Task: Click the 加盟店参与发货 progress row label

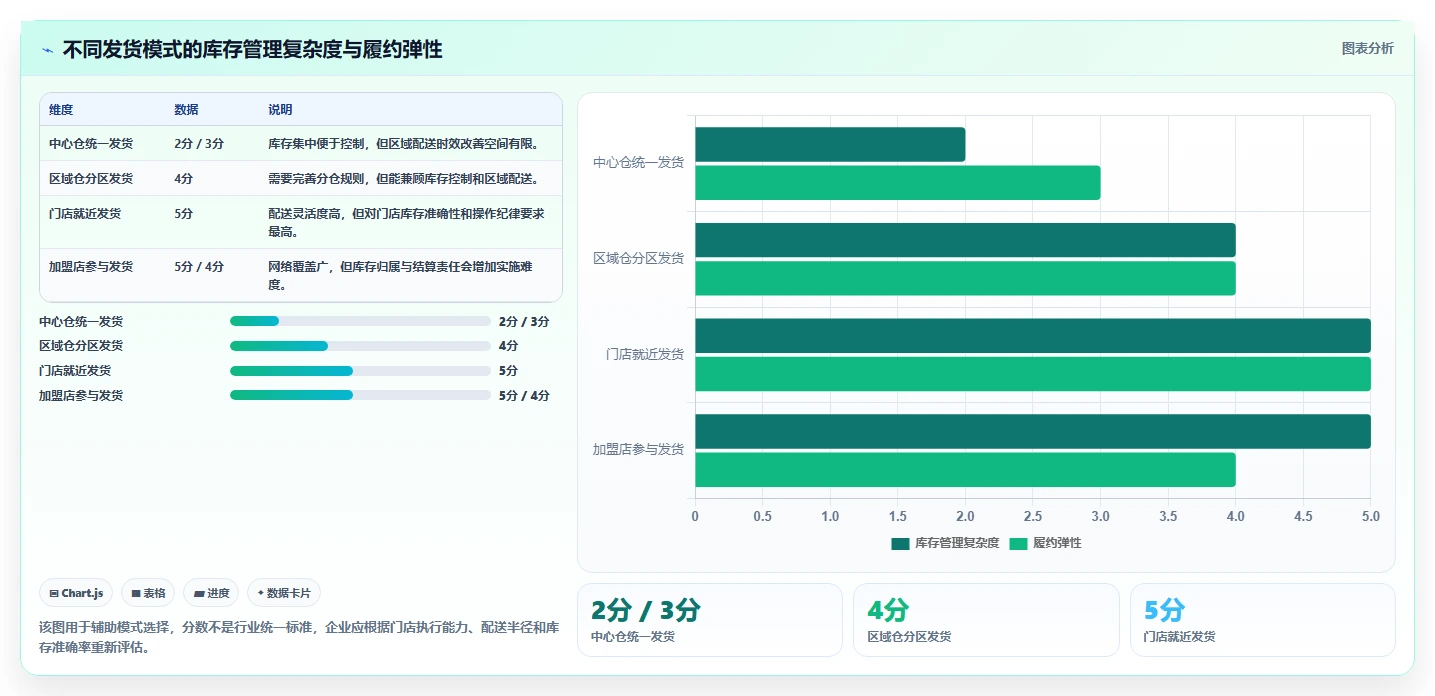Action: tap(81, 395)
